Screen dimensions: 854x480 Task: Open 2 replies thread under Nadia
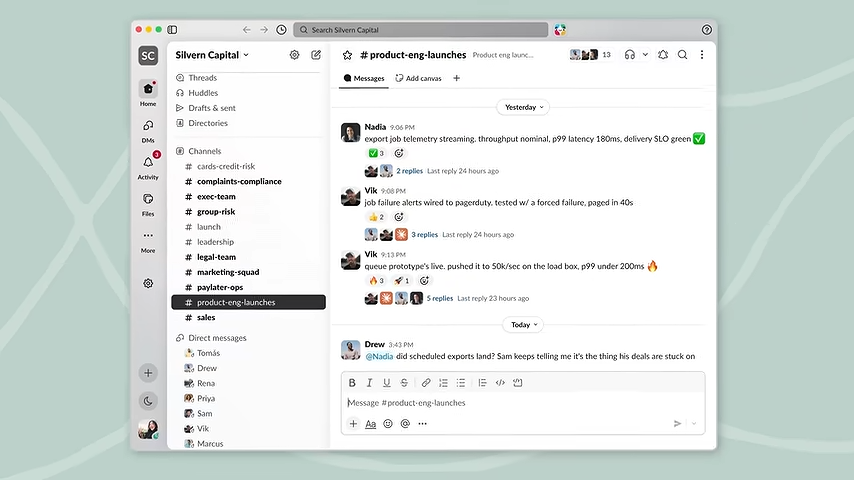(410, 171)
